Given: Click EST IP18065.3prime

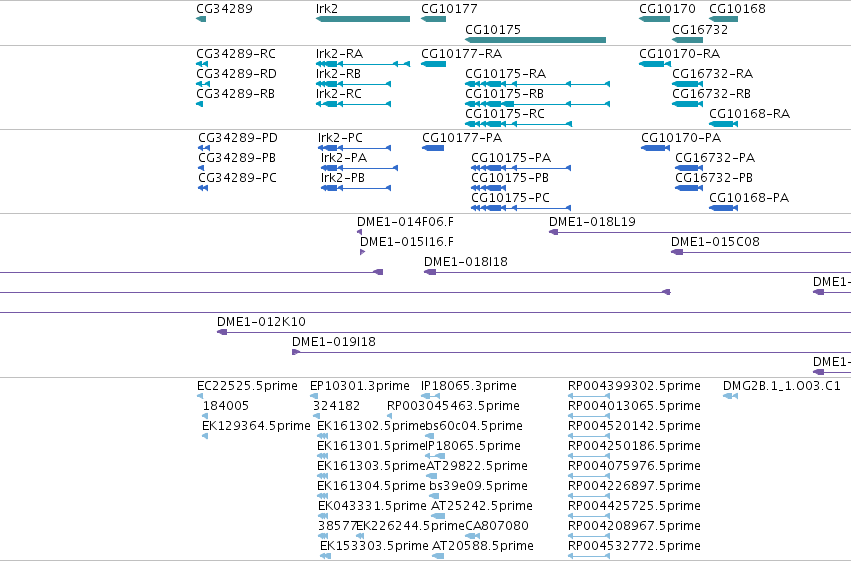Looking at the screenshot, I should click(x=469, y=386).
